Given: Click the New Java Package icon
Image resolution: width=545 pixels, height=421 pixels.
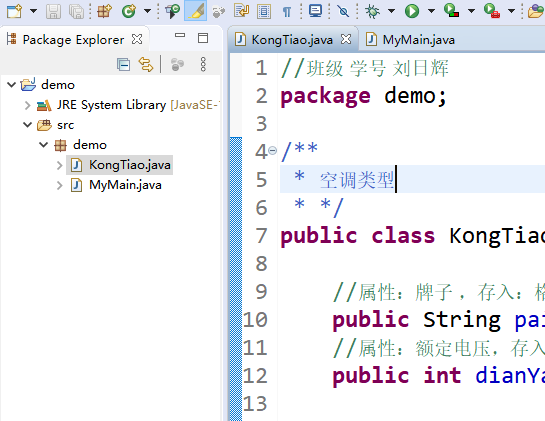Looking at the screenshot, I should pyautogui.click(x=104, y=11).
